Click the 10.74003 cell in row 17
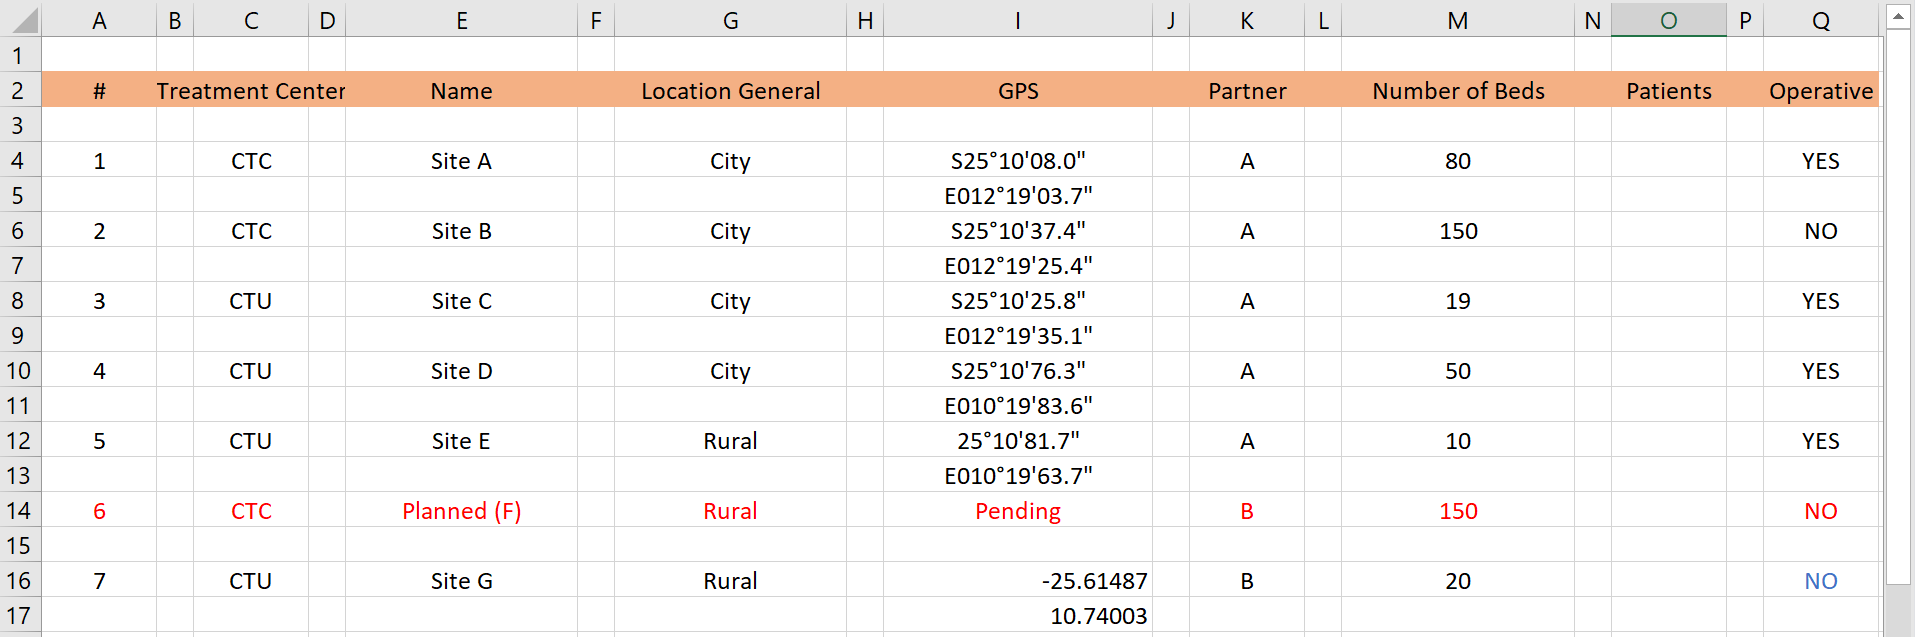1915x637 pixels. point(1018,616)
